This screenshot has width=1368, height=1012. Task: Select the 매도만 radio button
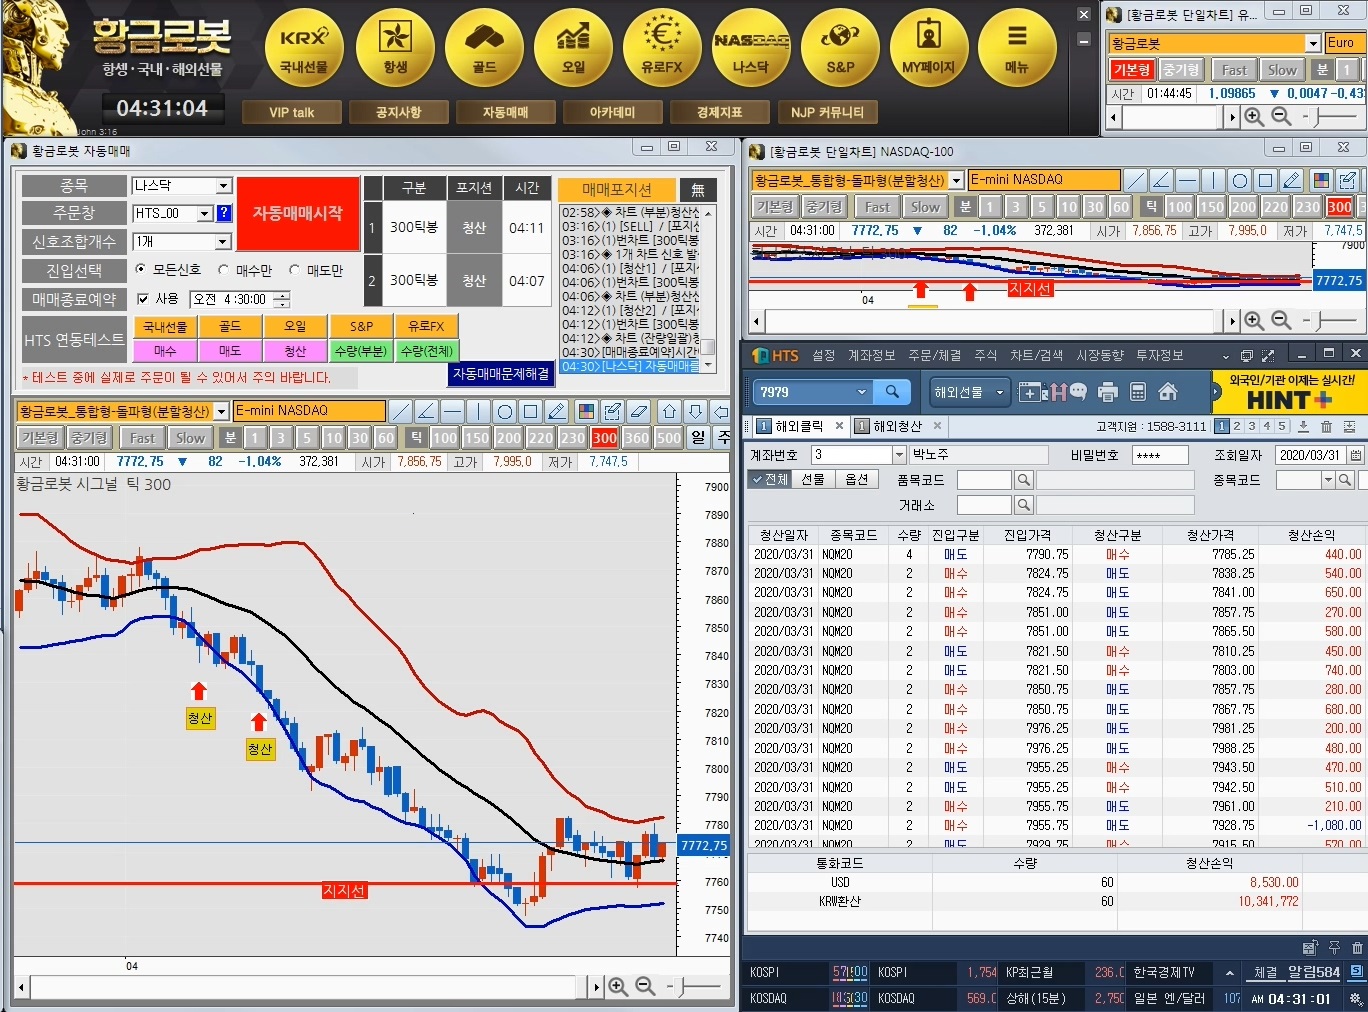294,270
